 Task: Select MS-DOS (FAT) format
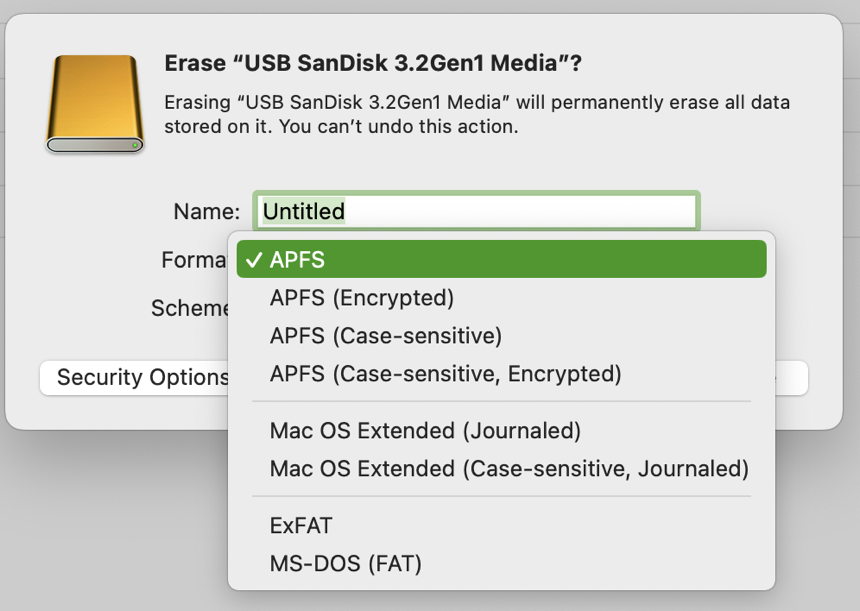tap(346, 563)
